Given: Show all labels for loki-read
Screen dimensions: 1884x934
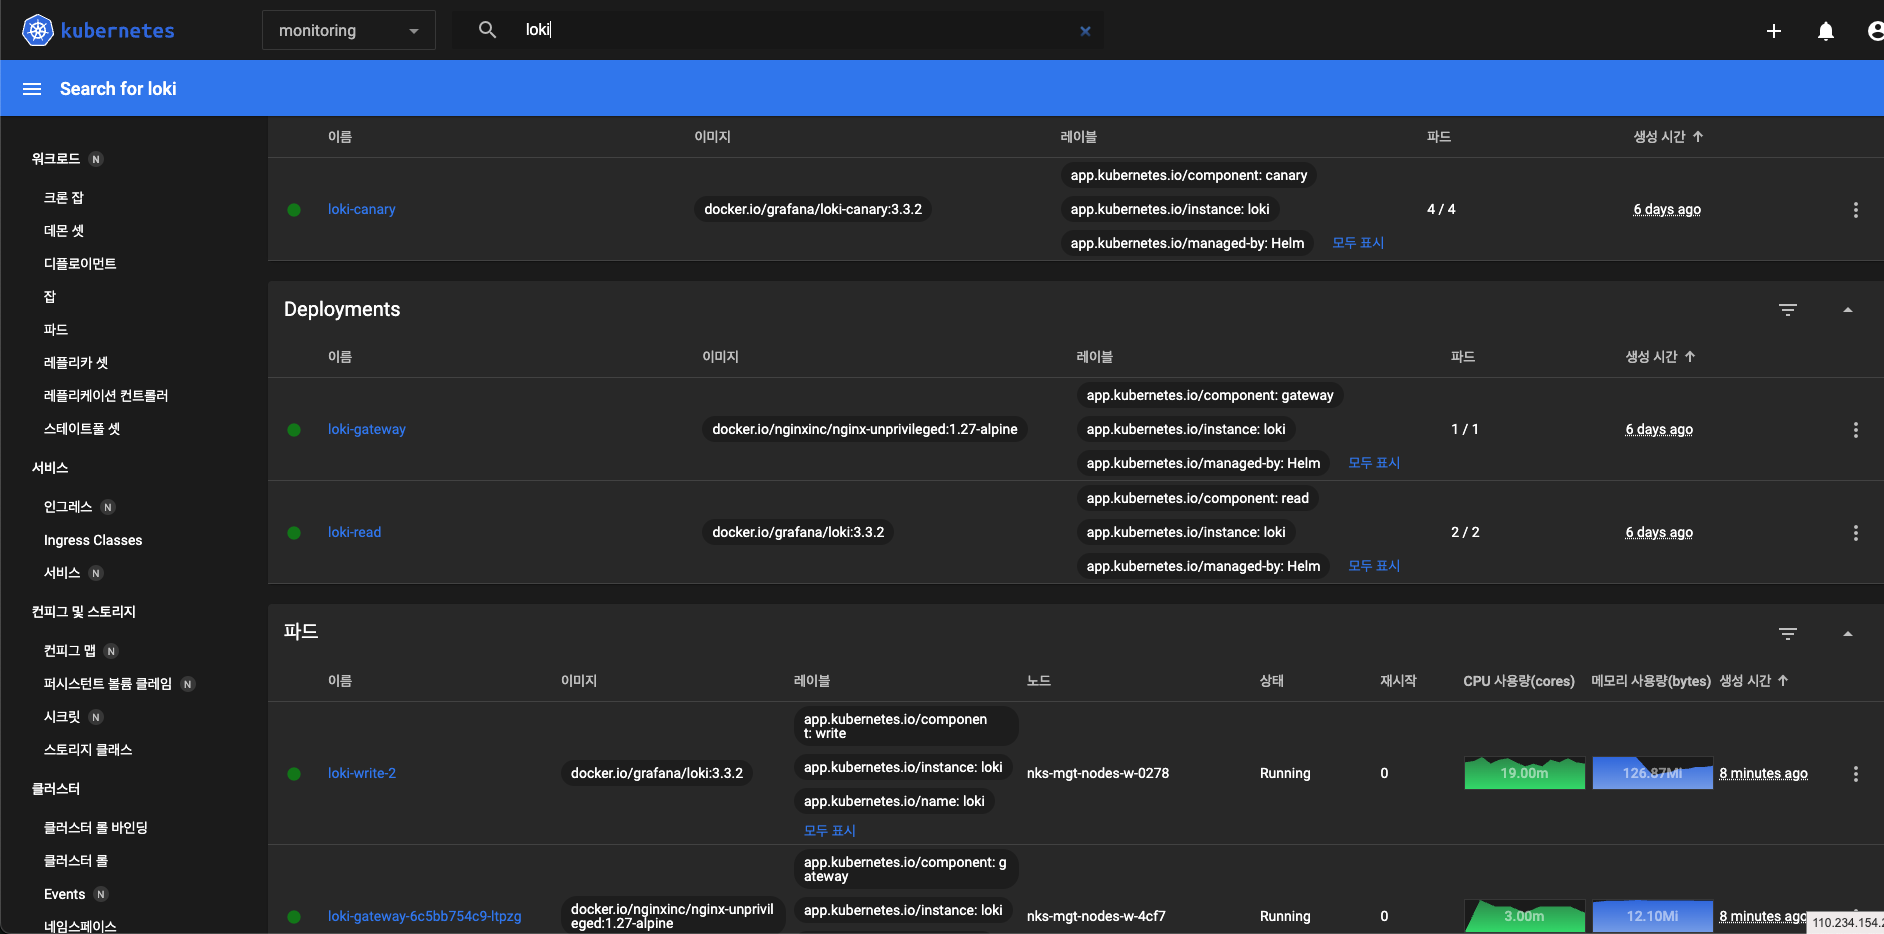Looking at the screenshot, I should [1374, 566].
